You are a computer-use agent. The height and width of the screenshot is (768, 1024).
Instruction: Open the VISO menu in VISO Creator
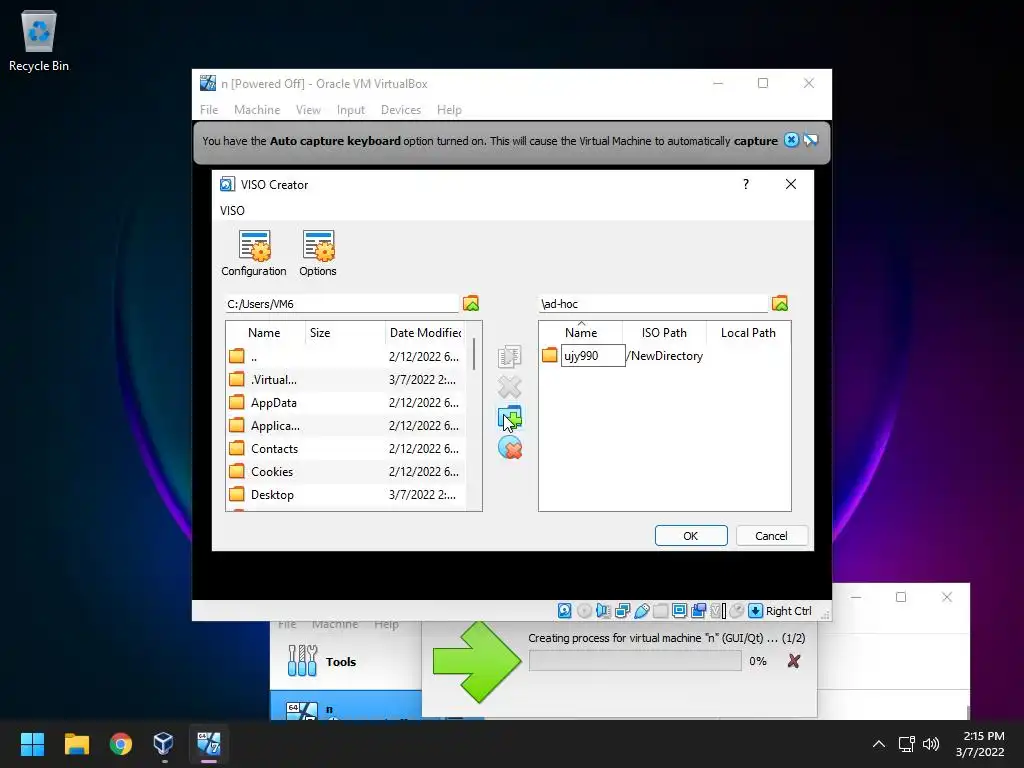click(232, 210)
